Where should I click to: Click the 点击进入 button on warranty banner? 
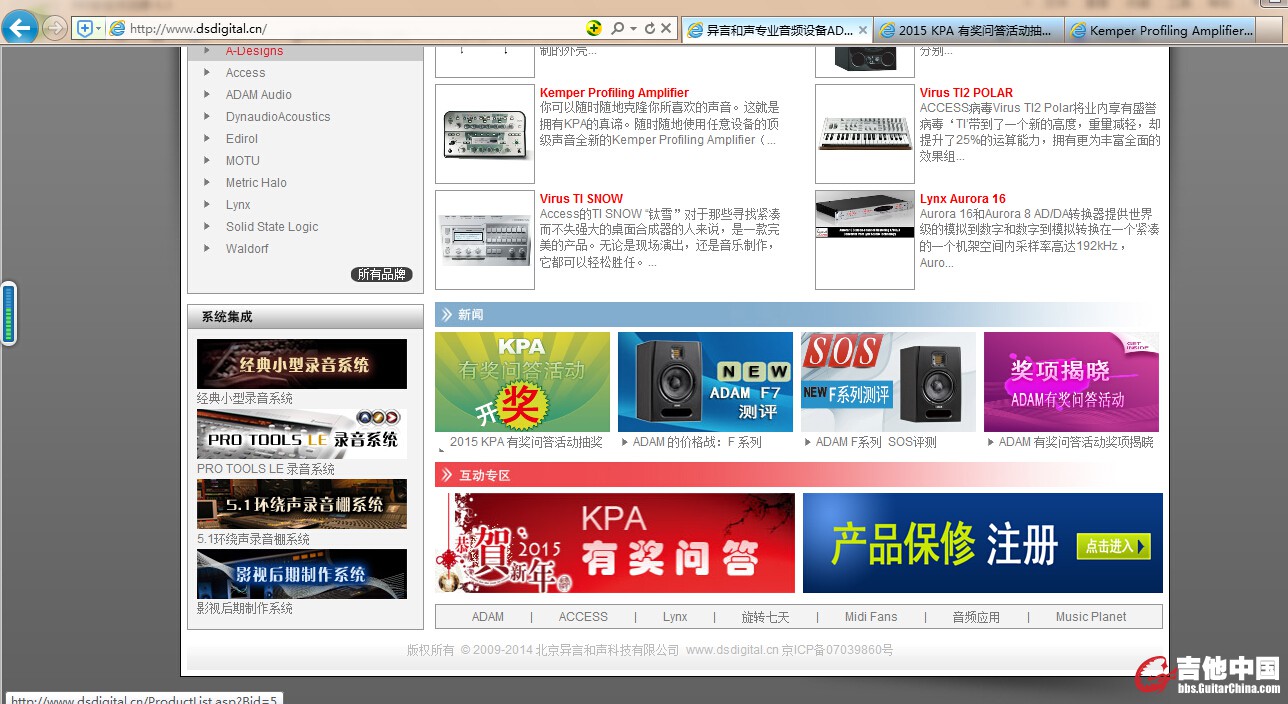[1113, 546]
